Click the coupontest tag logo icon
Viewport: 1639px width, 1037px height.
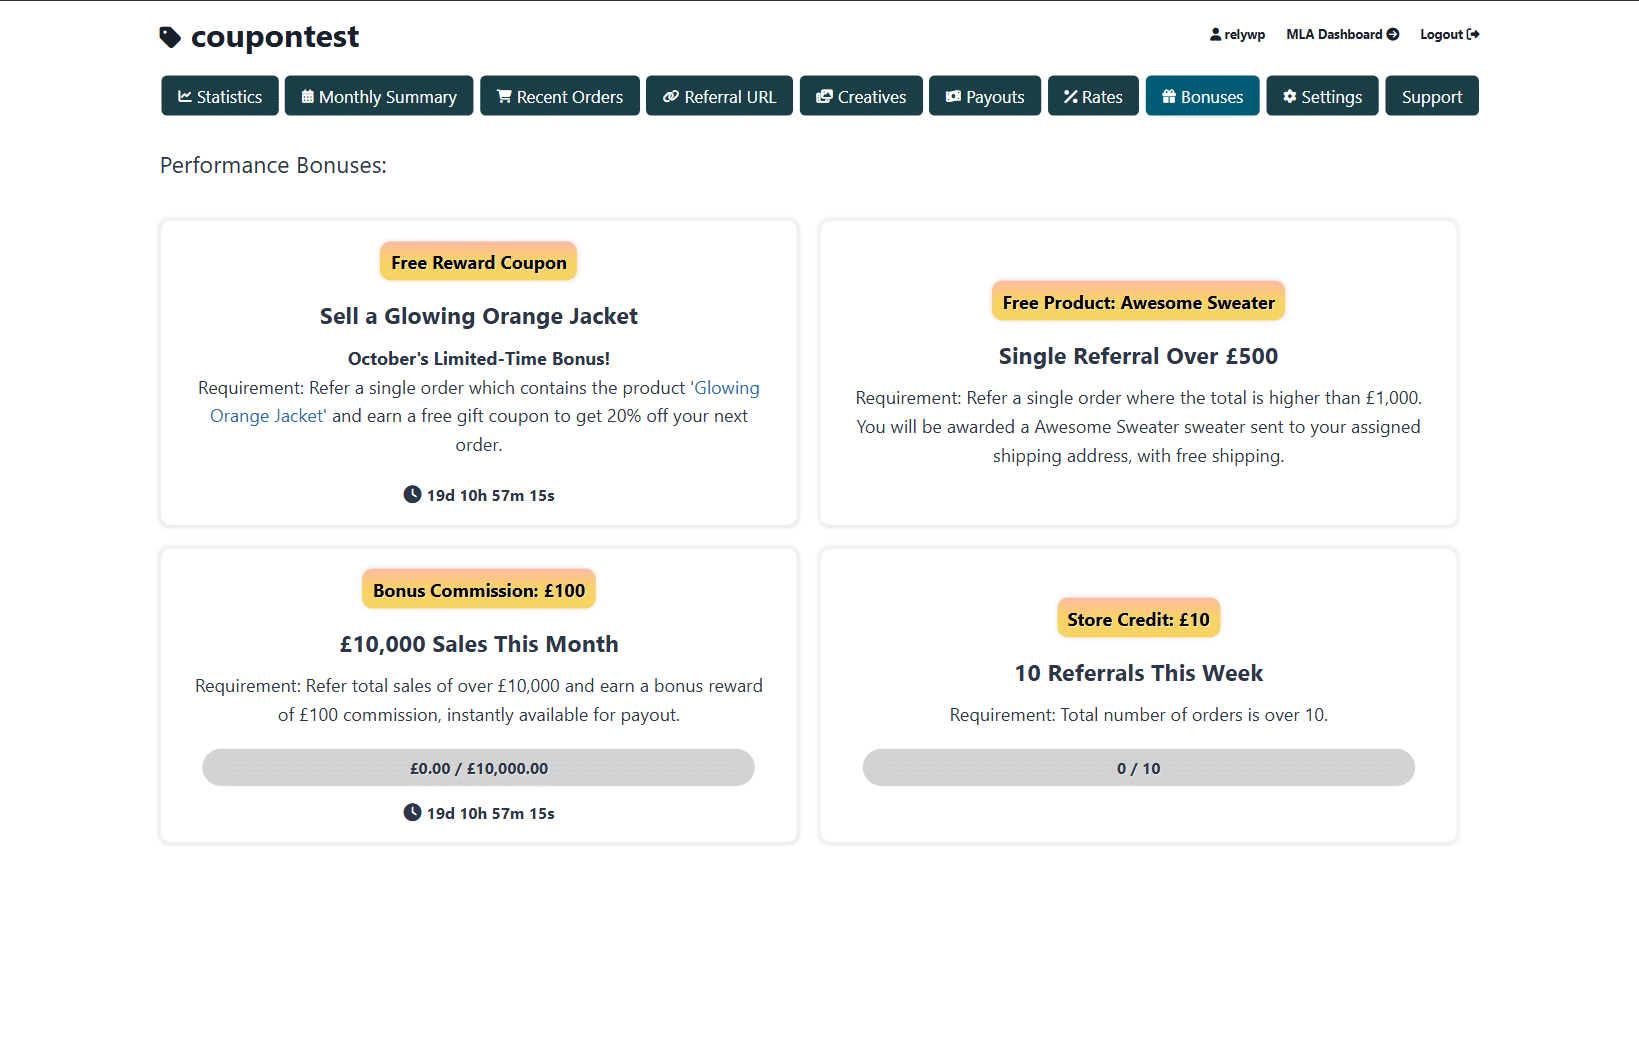tap(170, 37)
